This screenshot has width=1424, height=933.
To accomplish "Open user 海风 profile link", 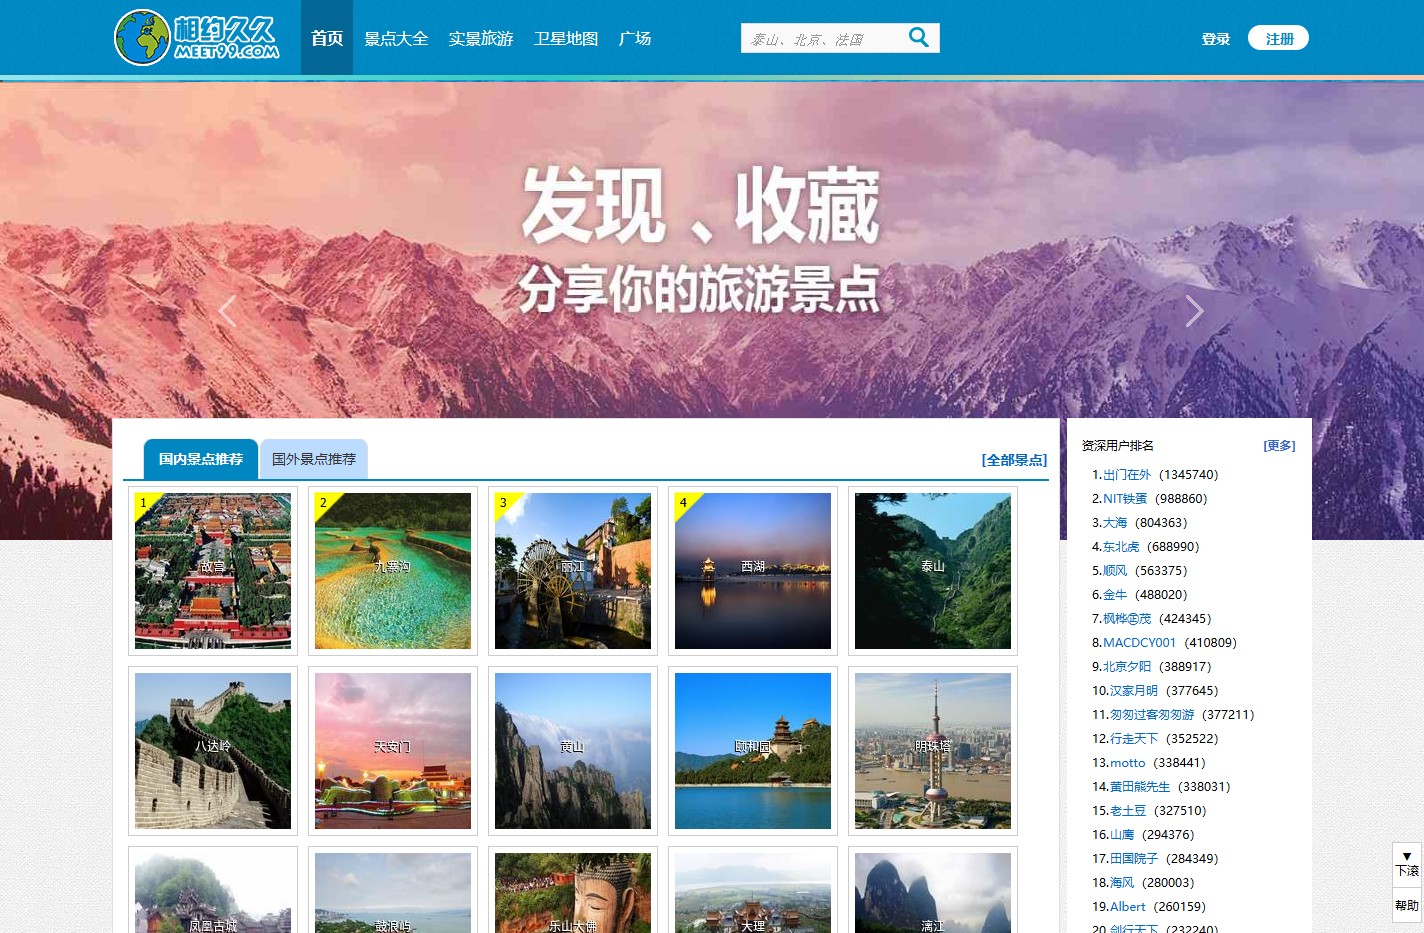I will pos(1122,883).
